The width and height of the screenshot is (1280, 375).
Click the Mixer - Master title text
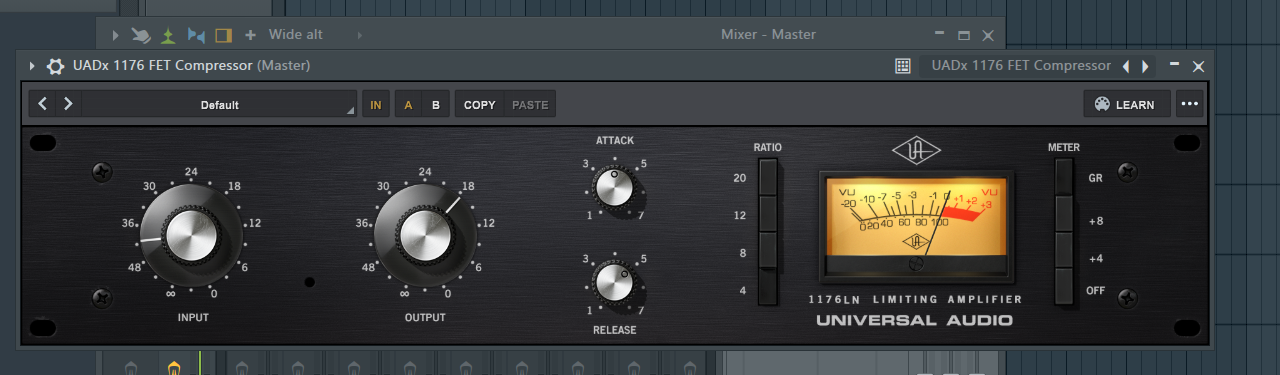[x=768, y=35]
